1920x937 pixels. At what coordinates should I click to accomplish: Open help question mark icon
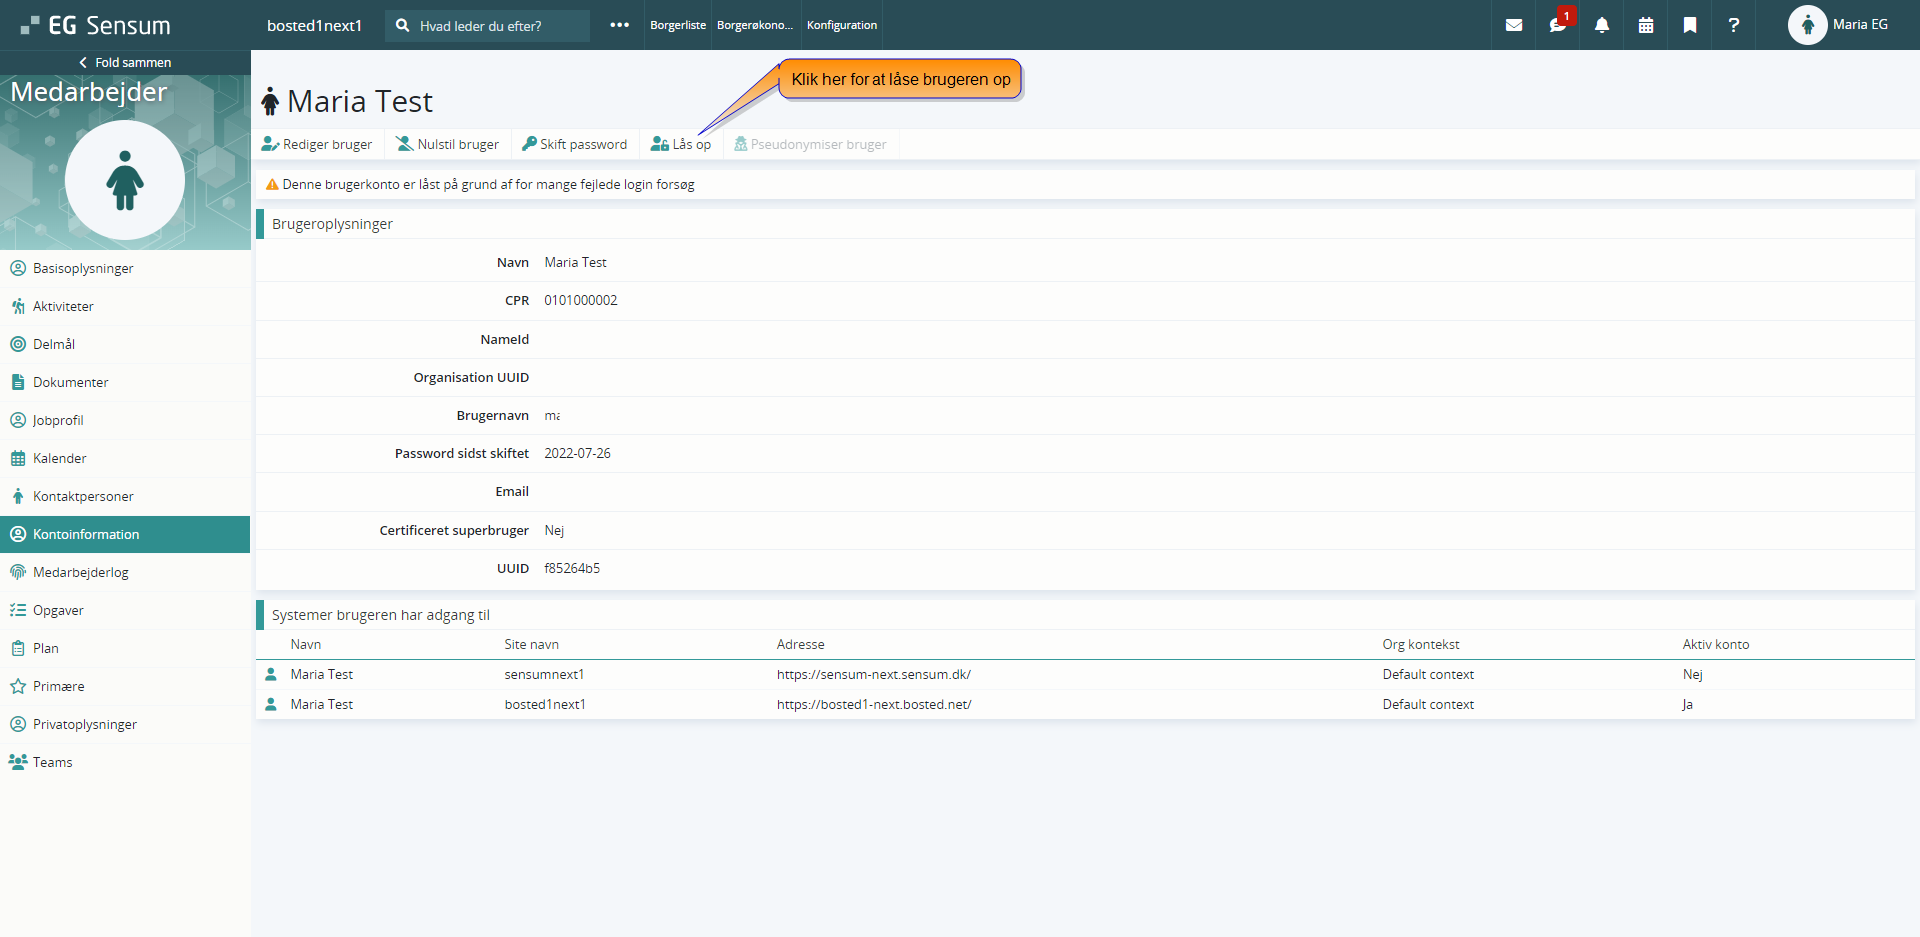click(x=1734, y=25)
